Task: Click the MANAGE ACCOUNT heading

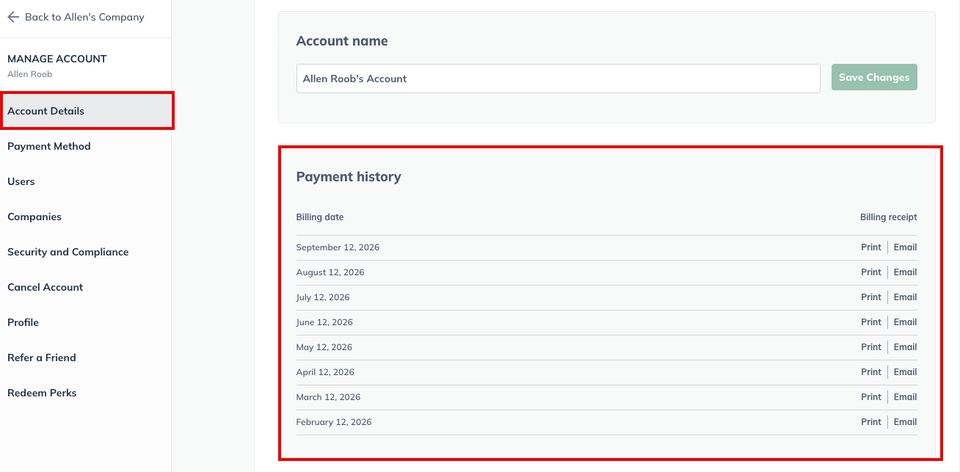Action: (57, 59)
